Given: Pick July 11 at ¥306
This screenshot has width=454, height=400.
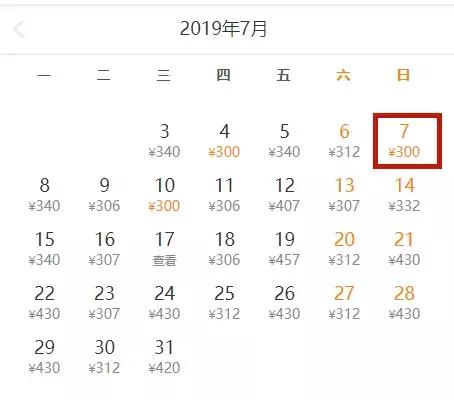Looking at the screenshot, I should pyautogui.click(x=224, y=195).
